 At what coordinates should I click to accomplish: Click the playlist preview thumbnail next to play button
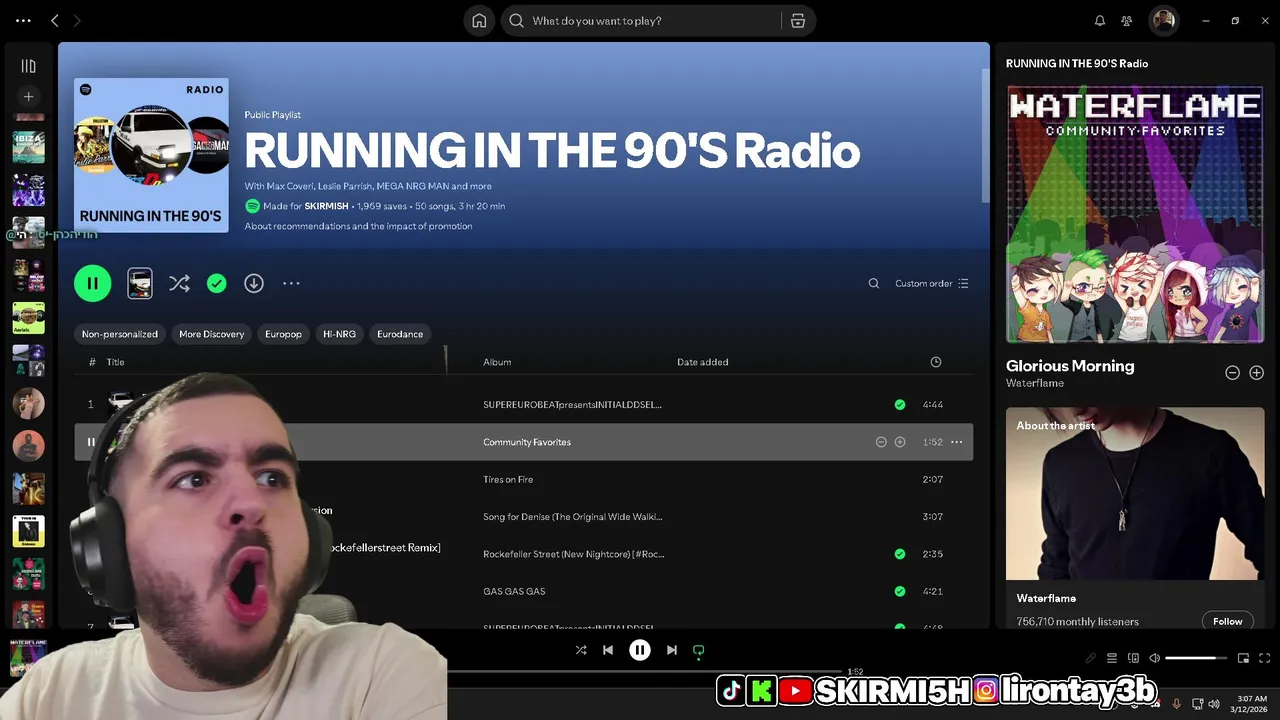pyautogui.click(x=140, y=283)
